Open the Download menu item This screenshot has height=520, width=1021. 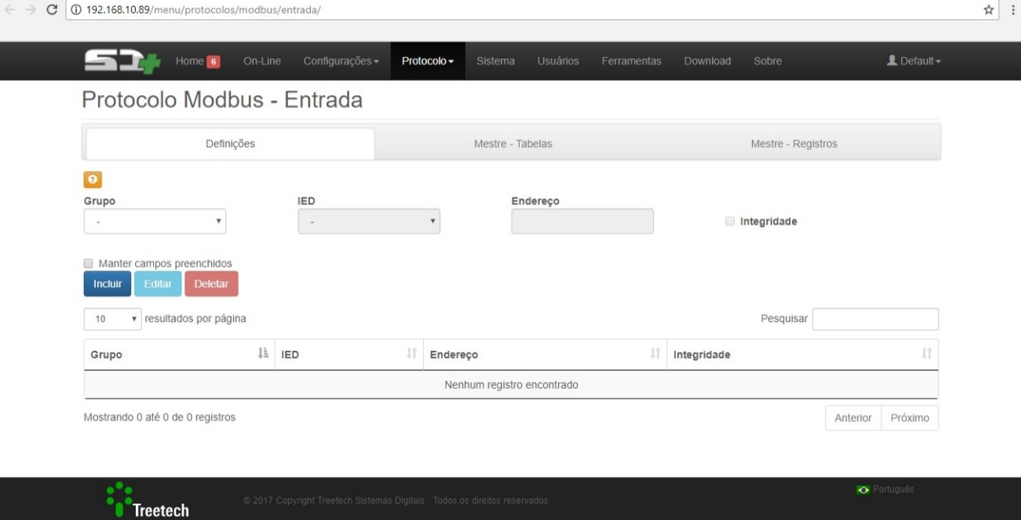pyautogui.click(x=707, y=61)
